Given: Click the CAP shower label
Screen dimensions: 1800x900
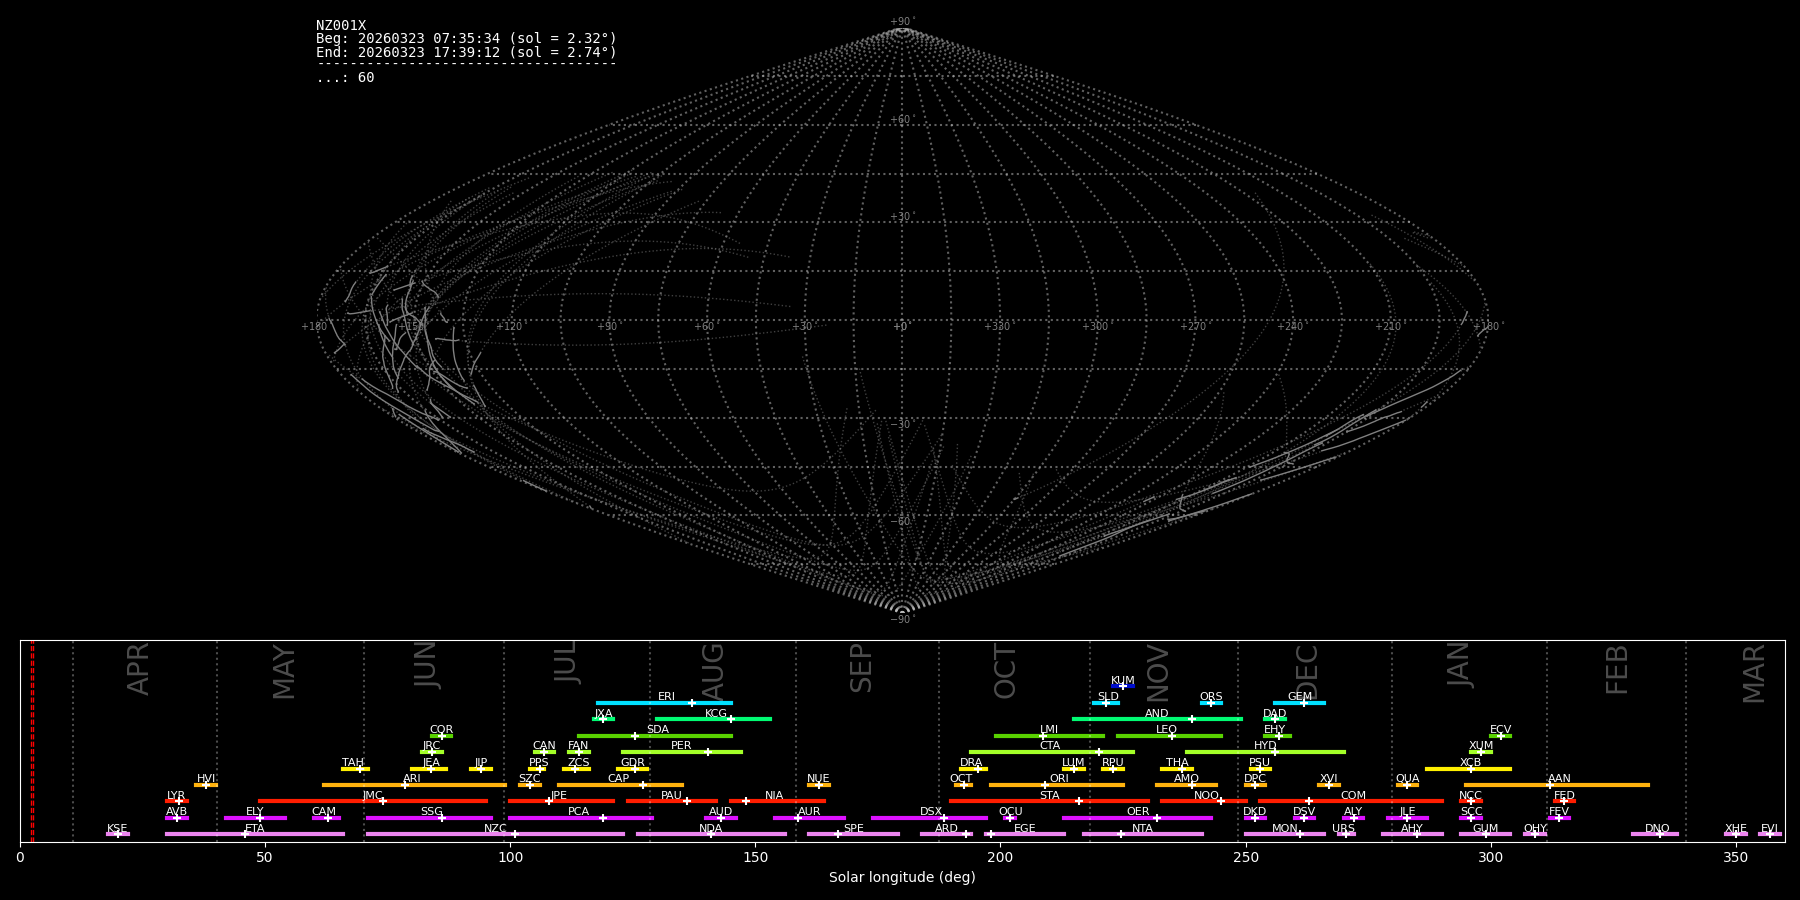Looking at the screenshot, I should 619,779.
